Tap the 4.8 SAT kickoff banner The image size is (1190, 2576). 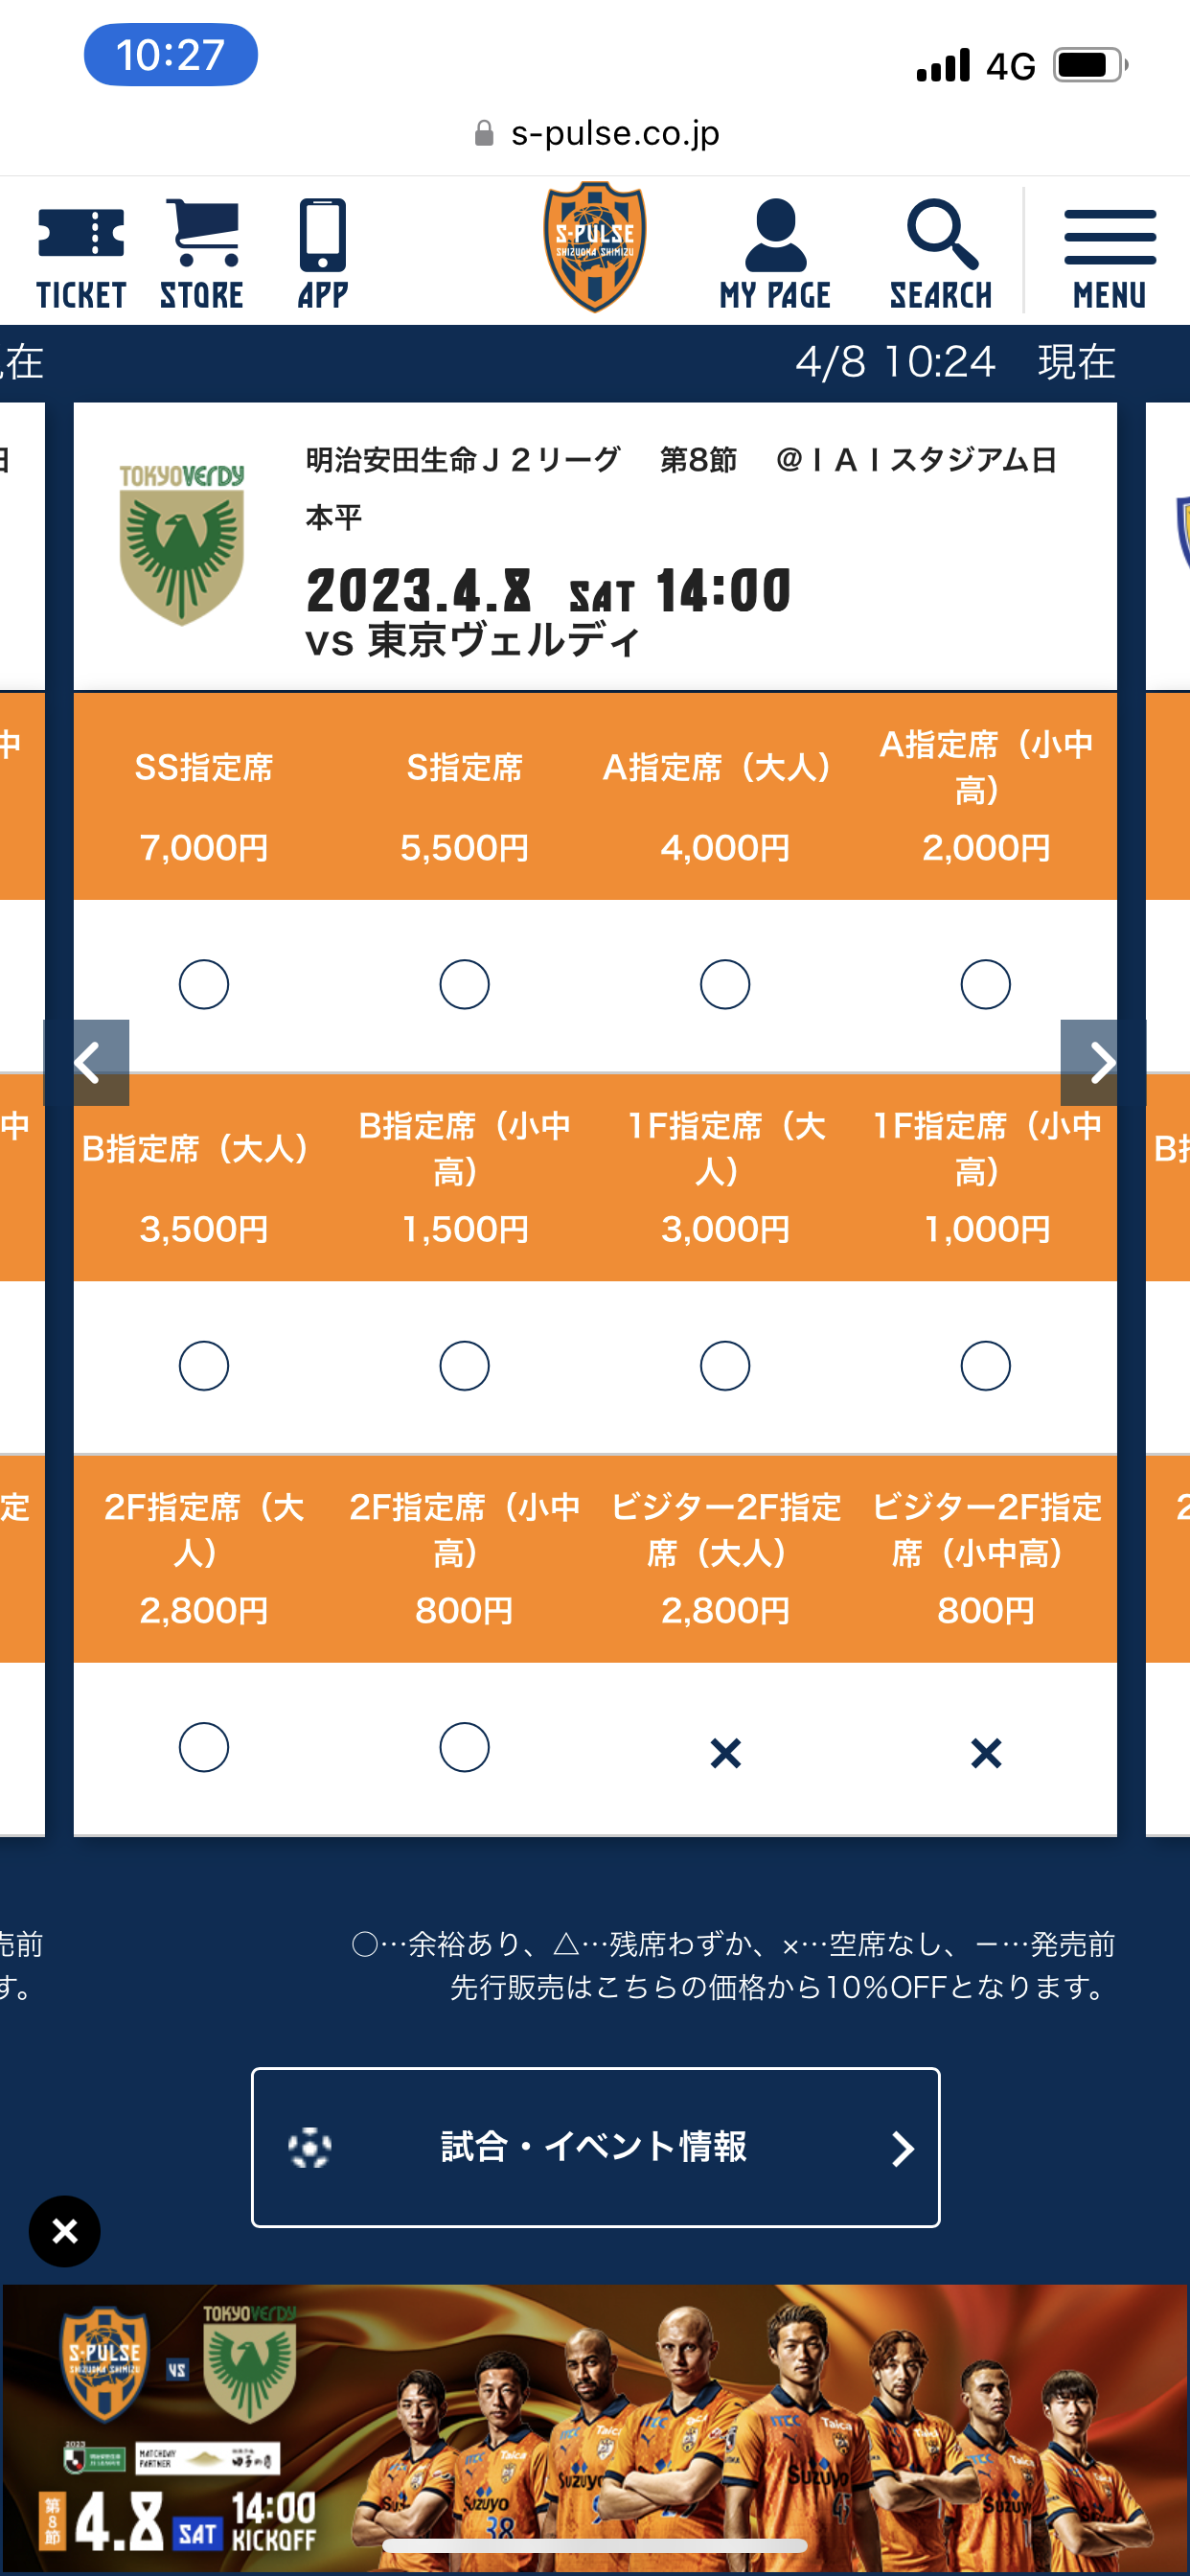click(595, 2430)
